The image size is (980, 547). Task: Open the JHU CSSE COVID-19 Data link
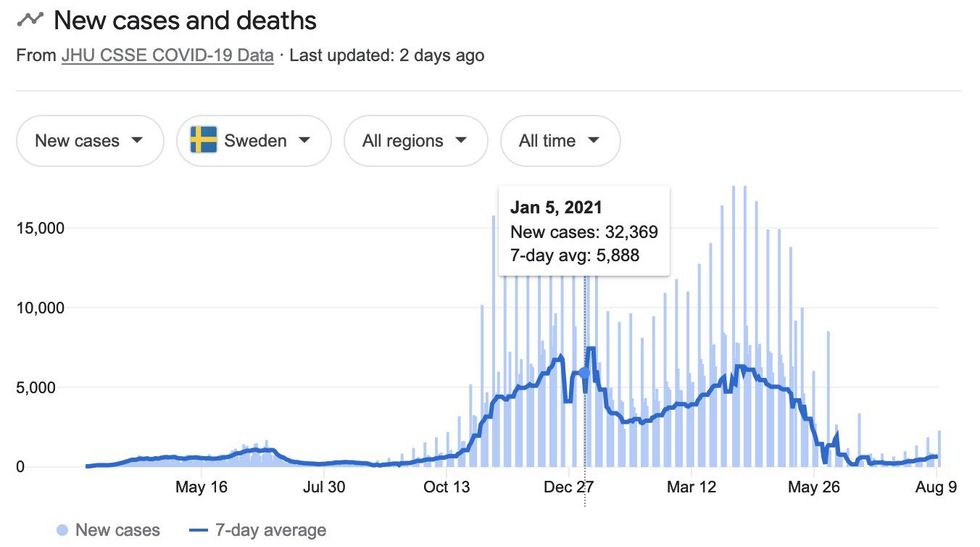point(167,55)
